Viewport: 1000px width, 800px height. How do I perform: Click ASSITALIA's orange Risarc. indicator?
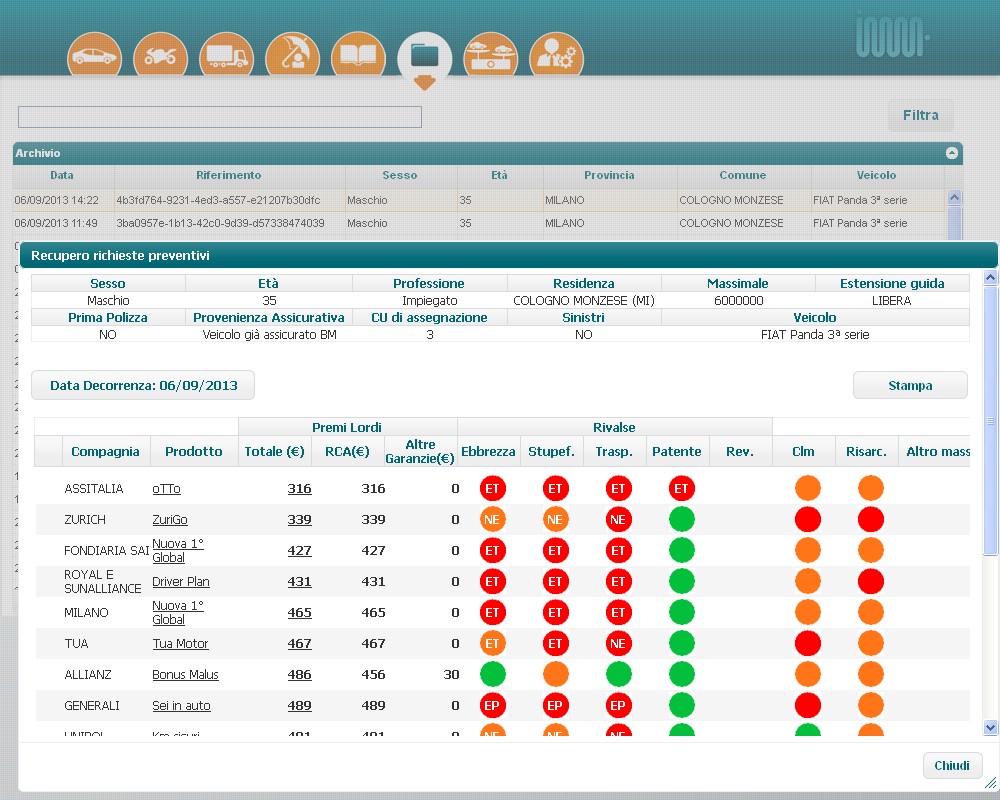(871, 489)
